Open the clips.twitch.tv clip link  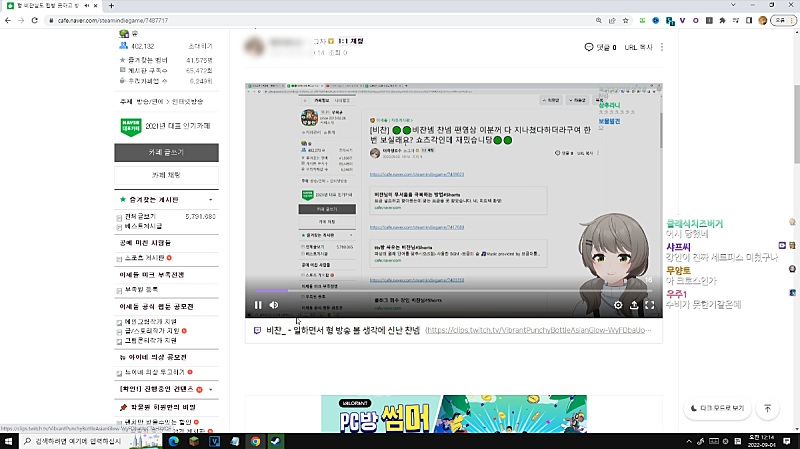538,330
